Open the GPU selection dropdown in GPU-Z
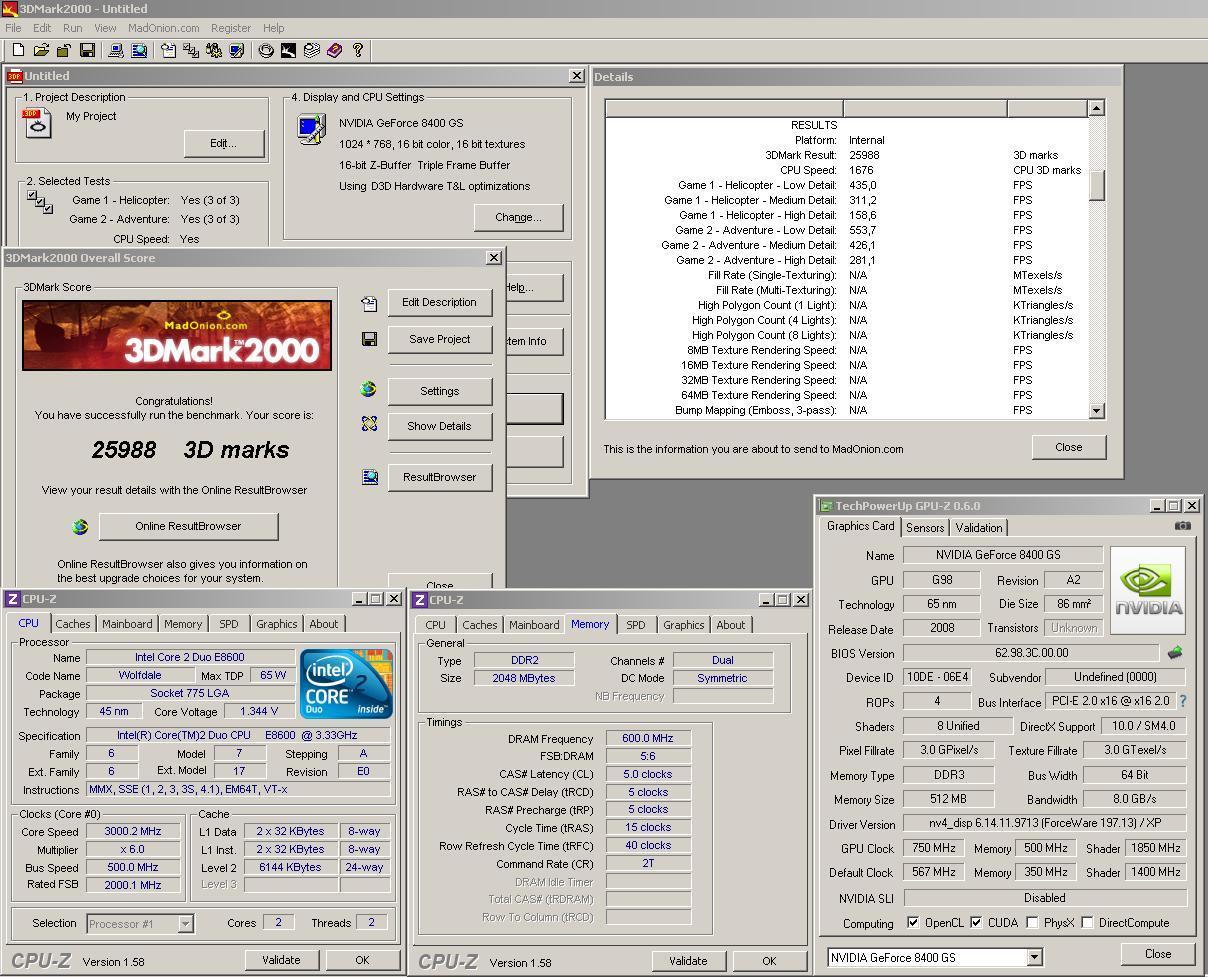 click(x=1034, y=957)
